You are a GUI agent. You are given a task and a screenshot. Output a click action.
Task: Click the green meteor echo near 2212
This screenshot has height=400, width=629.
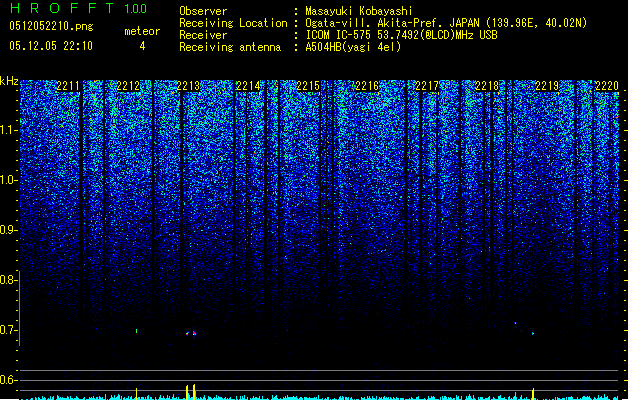pos(136,331)
